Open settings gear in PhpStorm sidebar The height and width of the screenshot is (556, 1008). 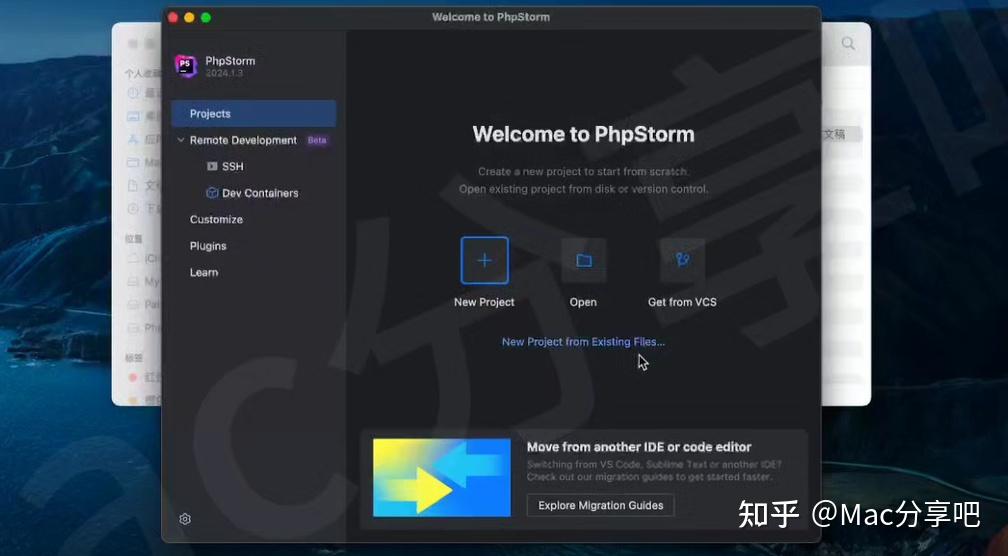tap(185, 519)
